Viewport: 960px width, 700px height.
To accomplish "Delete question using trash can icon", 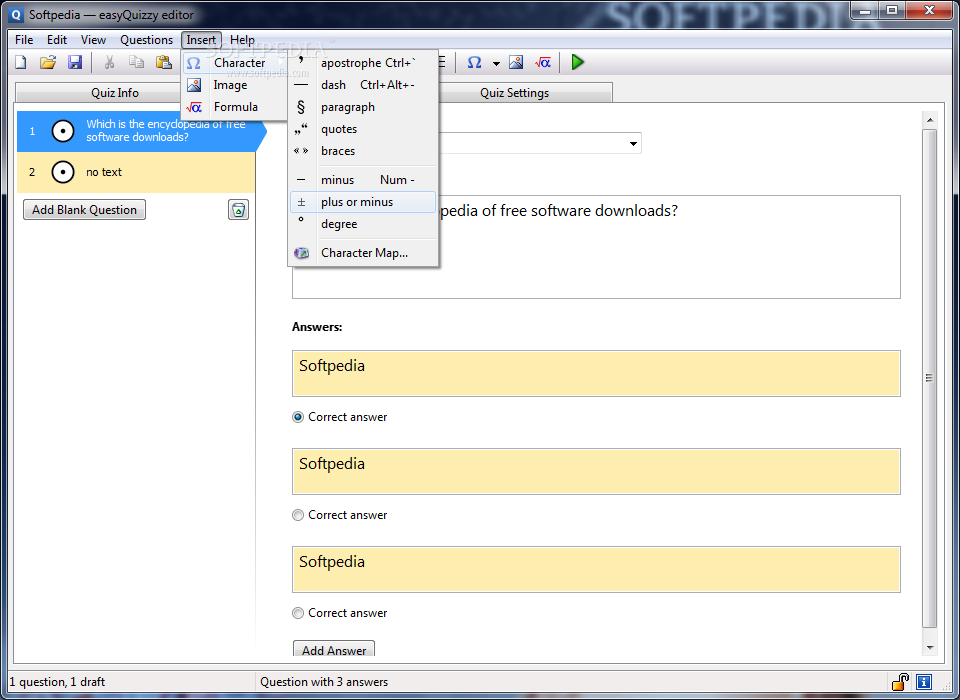I will click(x=238, y=210).
